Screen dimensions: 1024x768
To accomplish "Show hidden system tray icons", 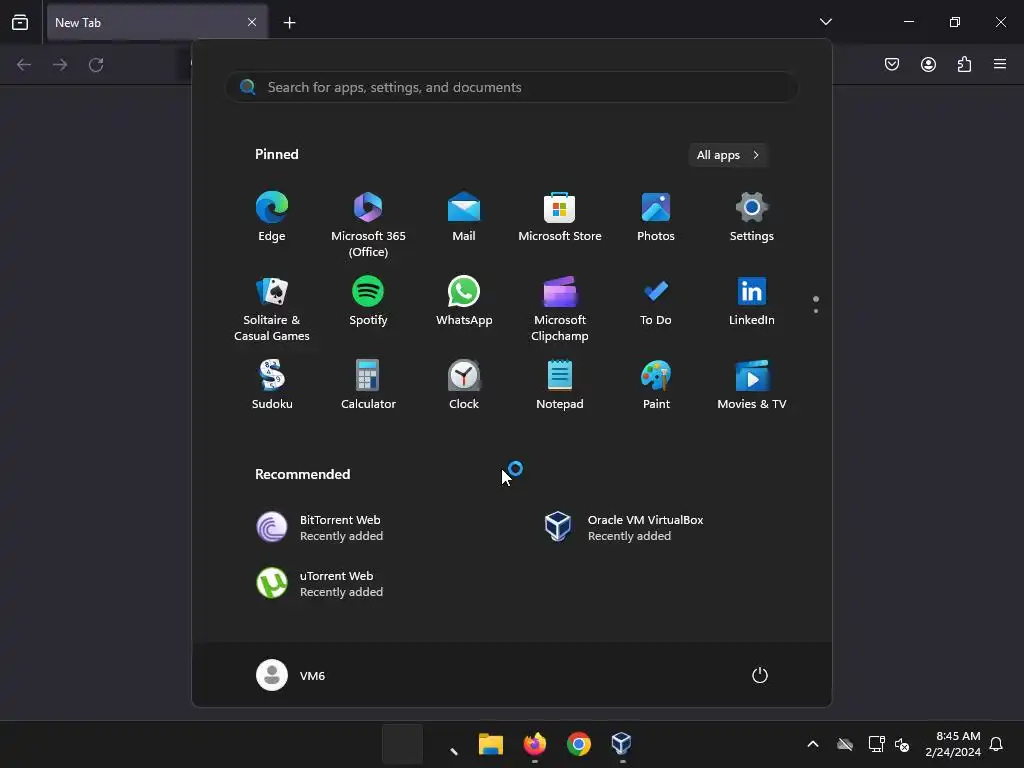I will 813,744.
